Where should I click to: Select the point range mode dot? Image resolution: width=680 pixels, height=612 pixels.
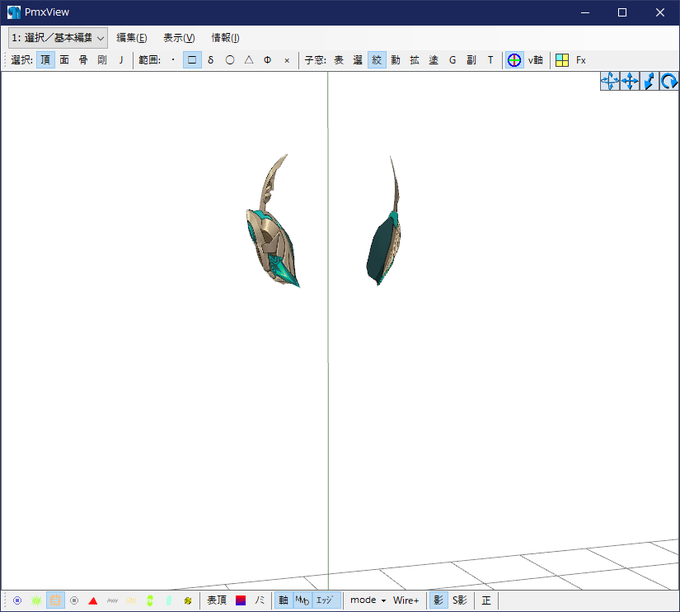173,60
